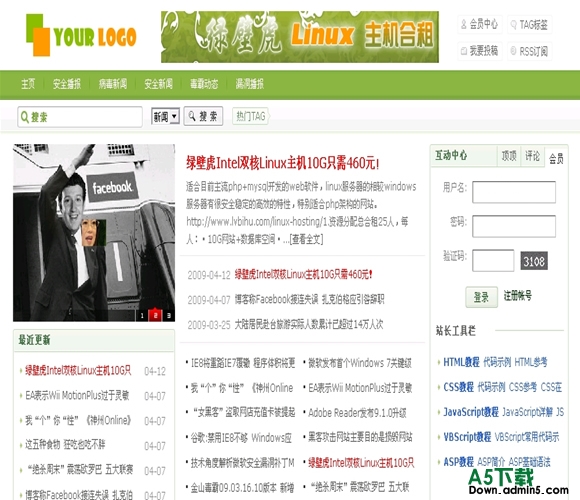Click 注册帐号 register link

[518, 295]
